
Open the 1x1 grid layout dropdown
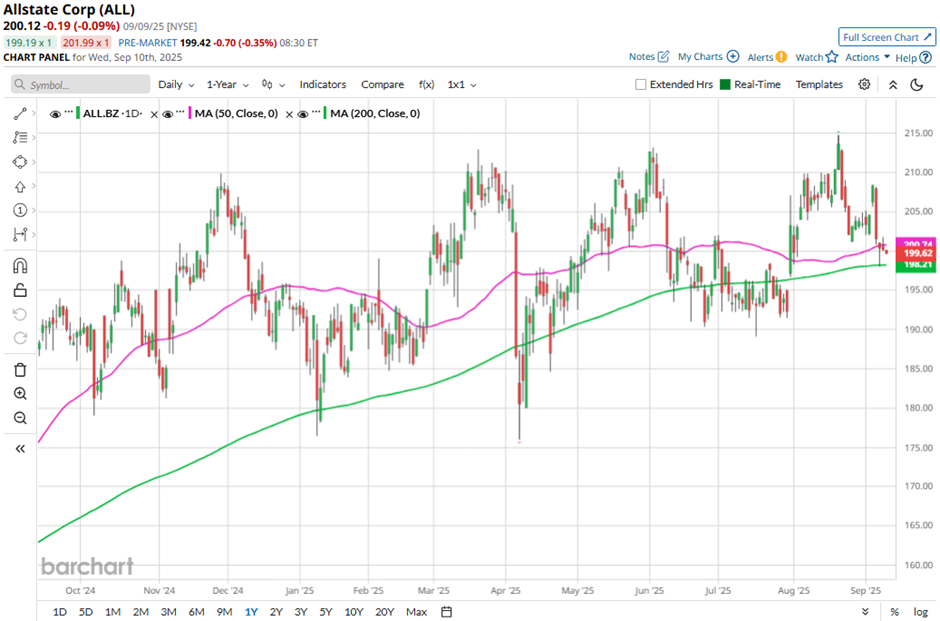(x=462, y=85)
